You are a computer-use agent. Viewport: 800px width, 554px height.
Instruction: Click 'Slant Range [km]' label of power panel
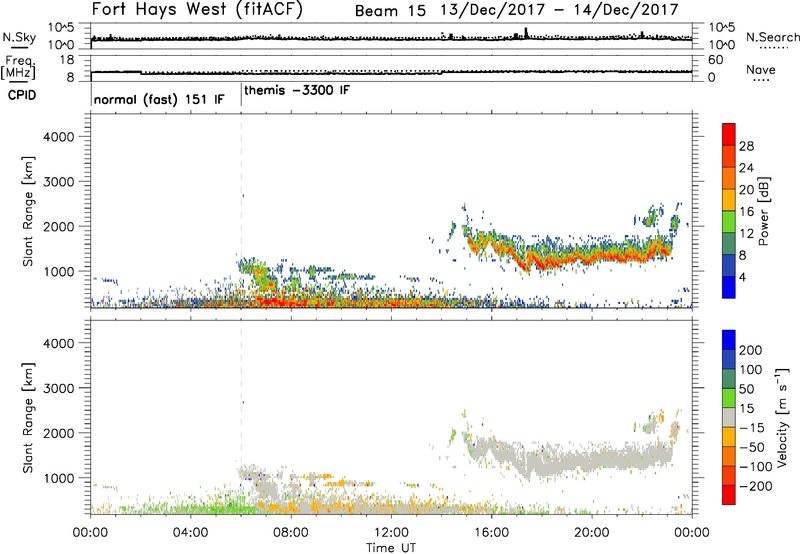coord(28,211)
